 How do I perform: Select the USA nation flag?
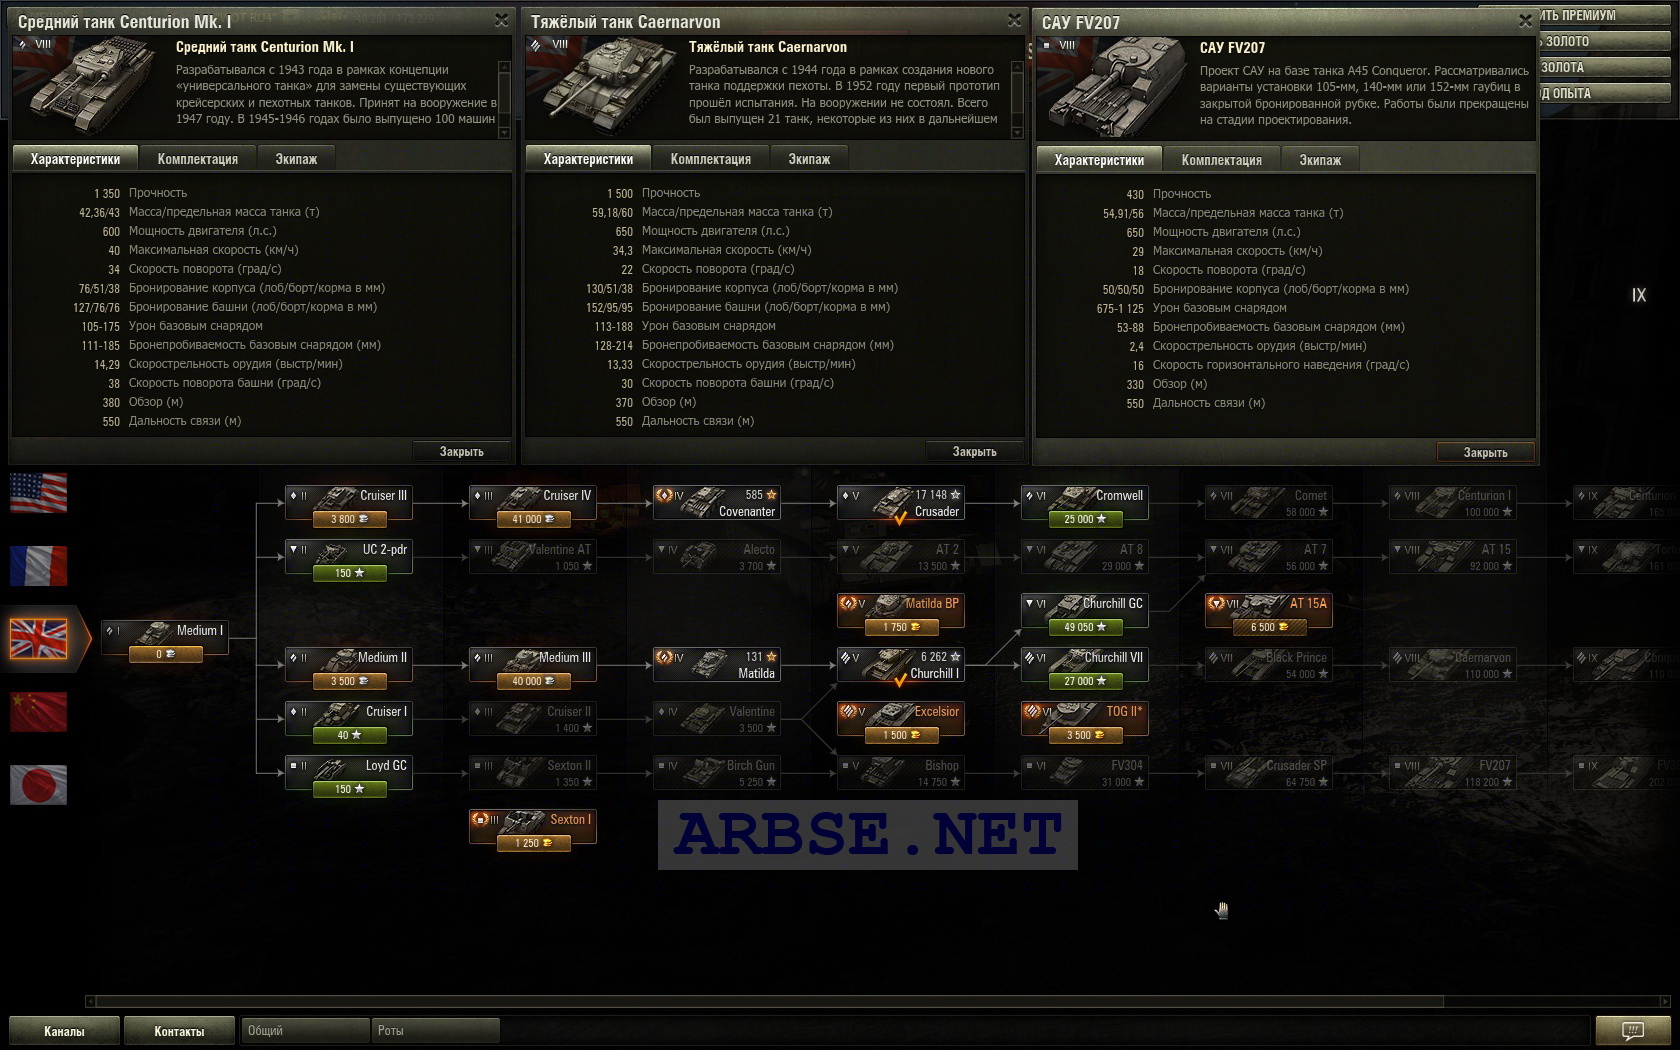coord(38,492)
